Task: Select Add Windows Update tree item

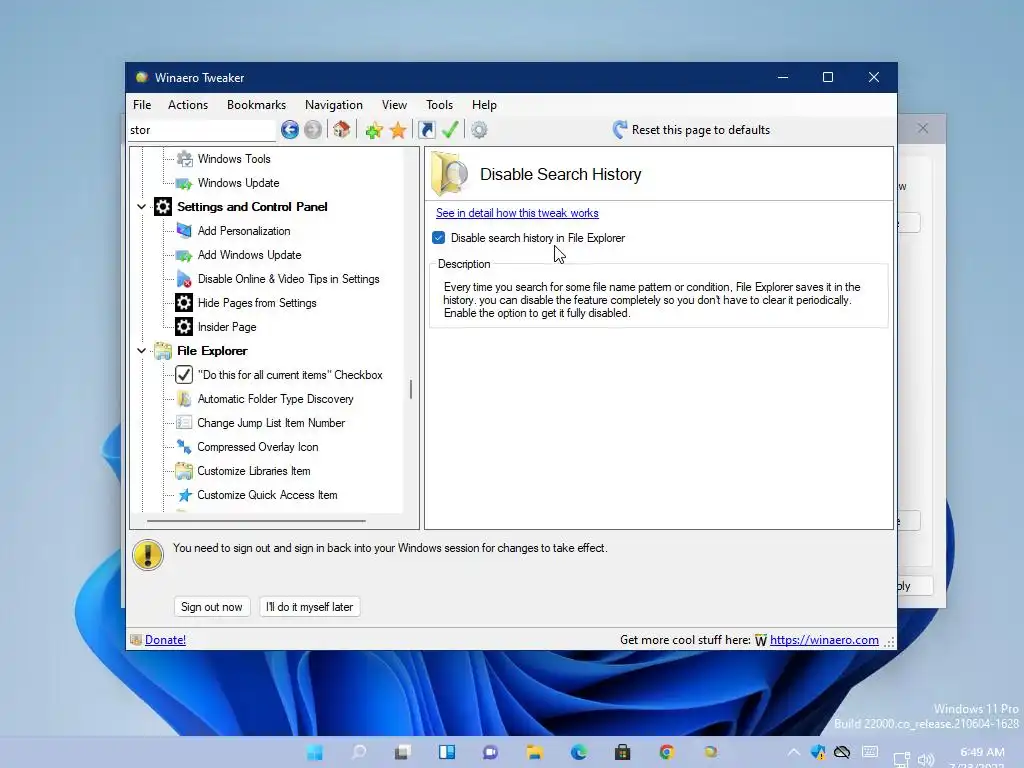Action: point(249,255)
